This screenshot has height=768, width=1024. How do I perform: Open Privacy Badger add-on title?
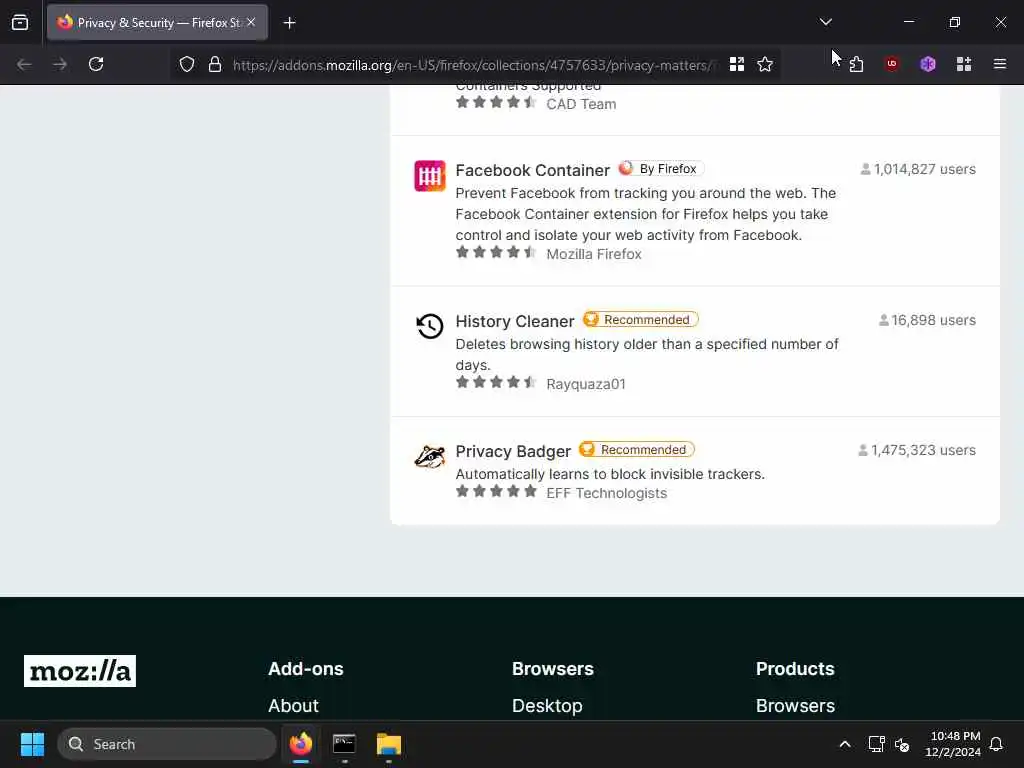click(513, 451)
